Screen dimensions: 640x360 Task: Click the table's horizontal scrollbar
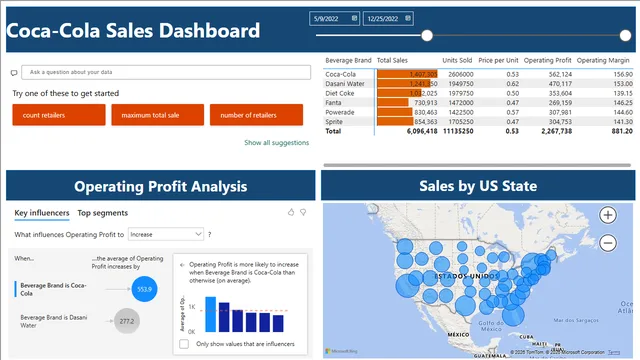(477, 165)
